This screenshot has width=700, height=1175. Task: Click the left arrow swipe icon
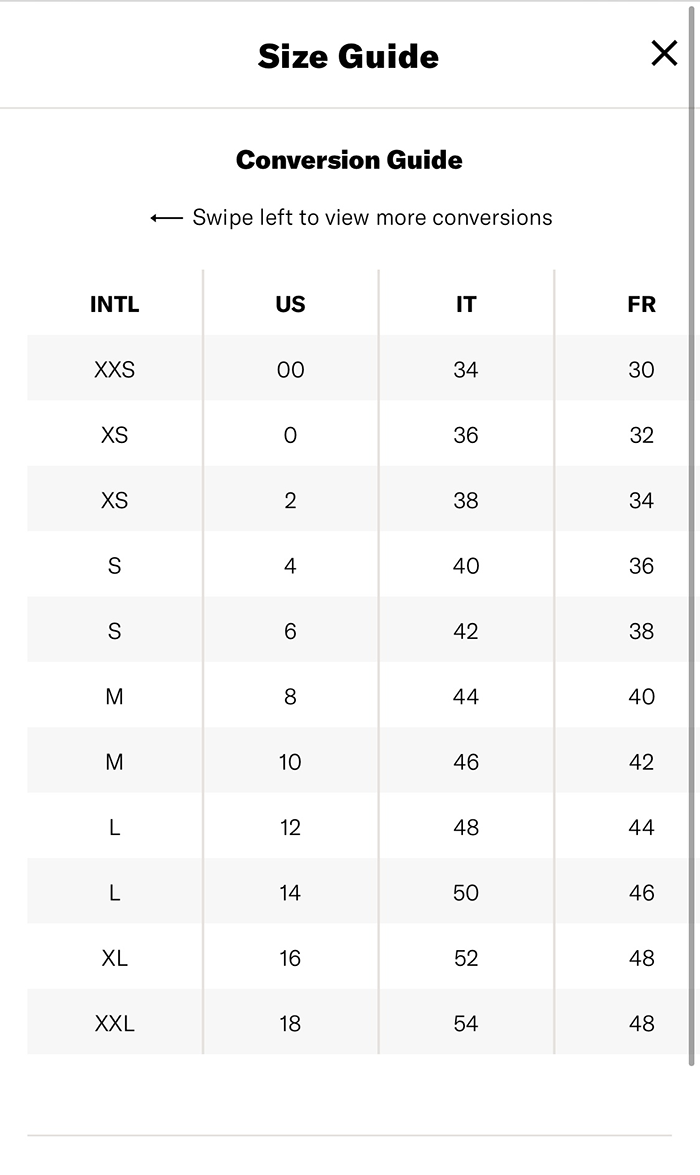click(166, 218)
